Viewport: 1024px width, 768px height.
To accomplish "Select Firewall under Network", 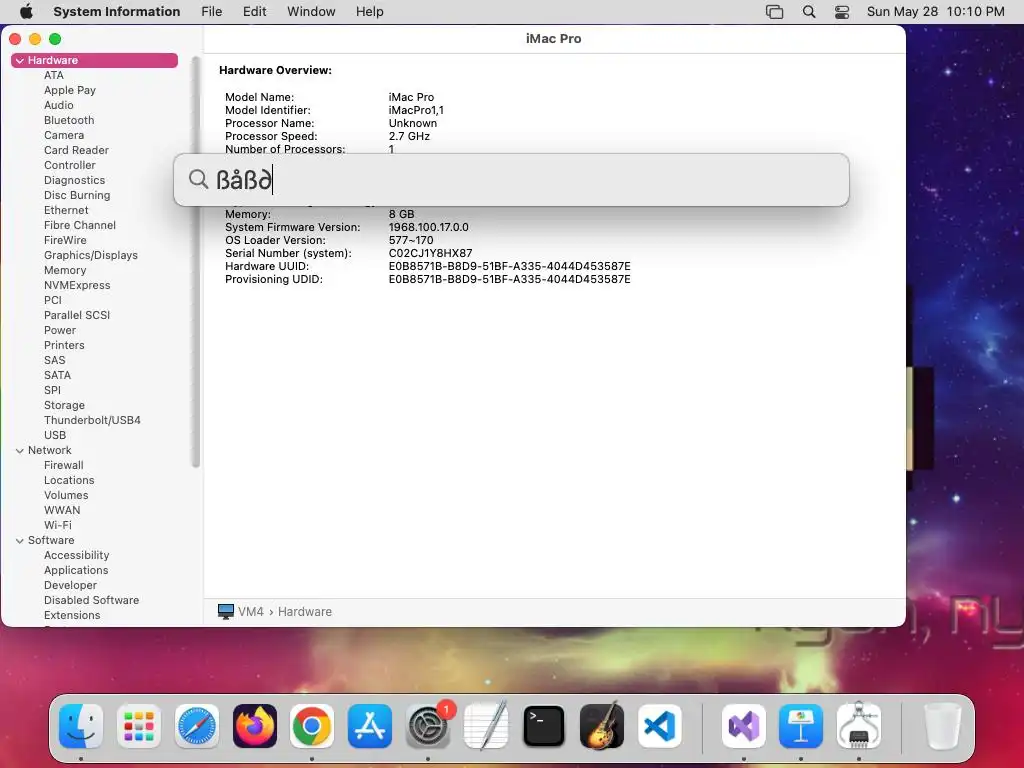I will pyautogui.click(x=63, y=466).
